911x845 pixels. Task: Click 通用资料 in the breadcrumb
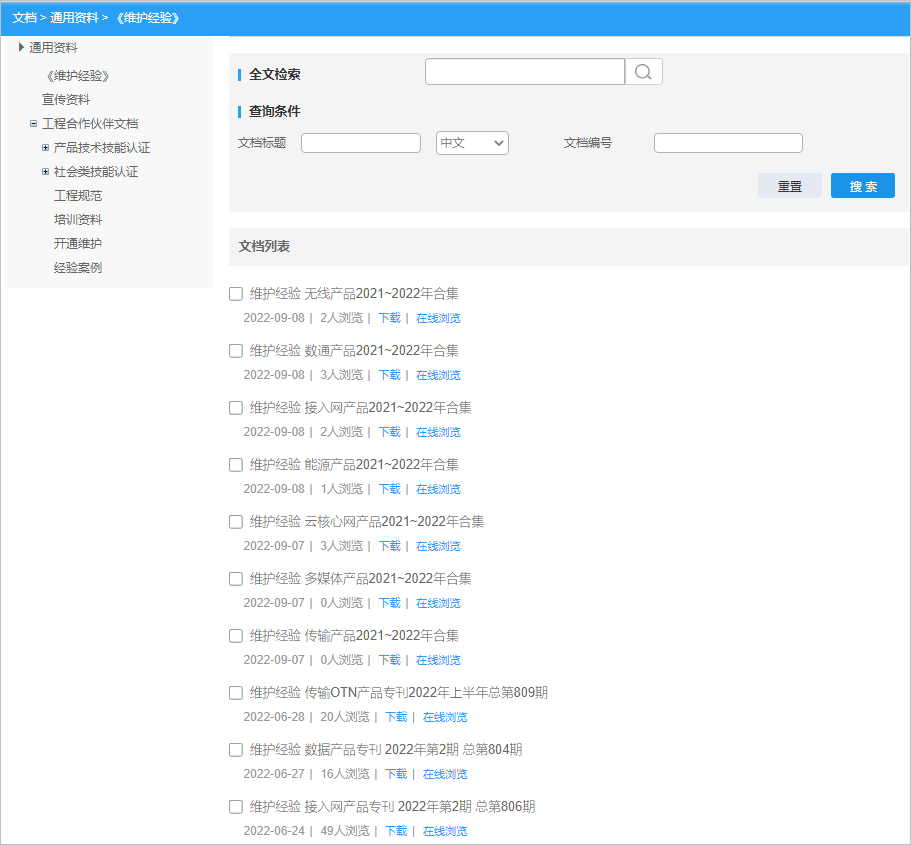point(74,18)
